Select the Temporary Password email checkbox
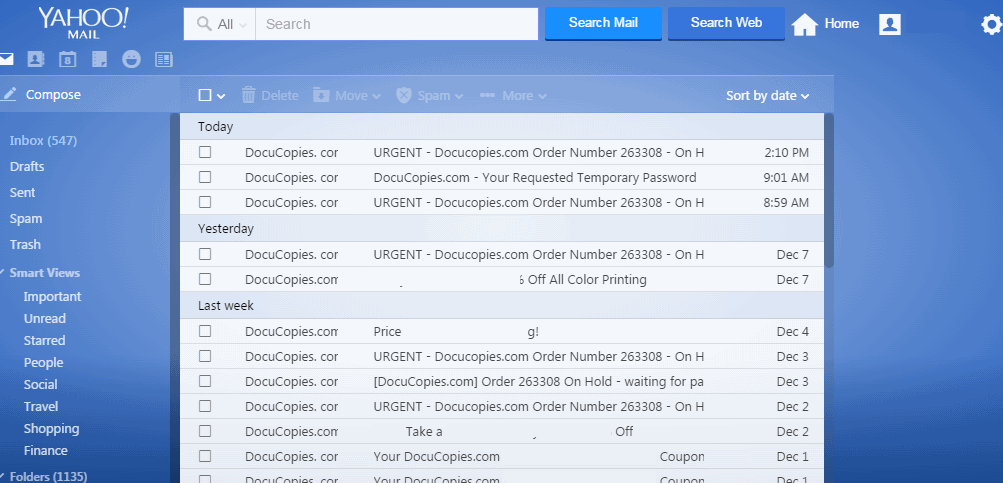 pos(205,177)
